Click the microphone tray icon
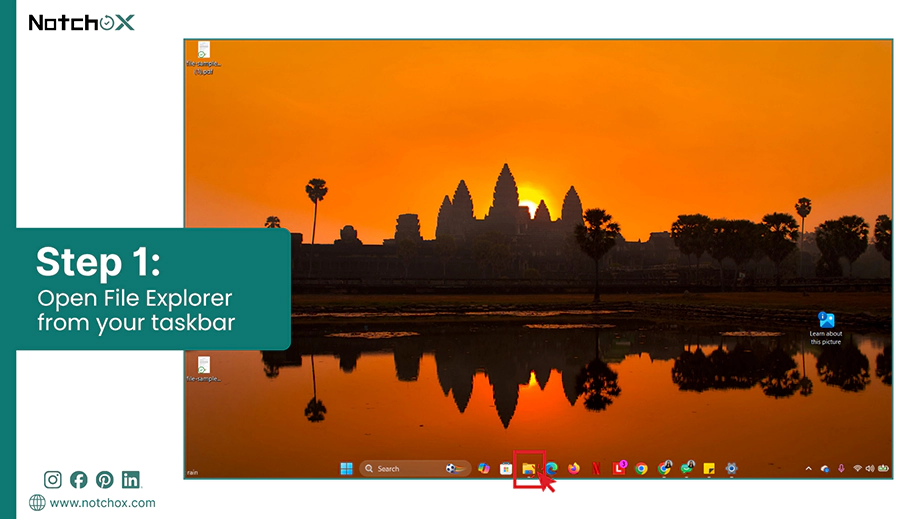The height and width of the screenshot is (519, 922). click(841, 468)
